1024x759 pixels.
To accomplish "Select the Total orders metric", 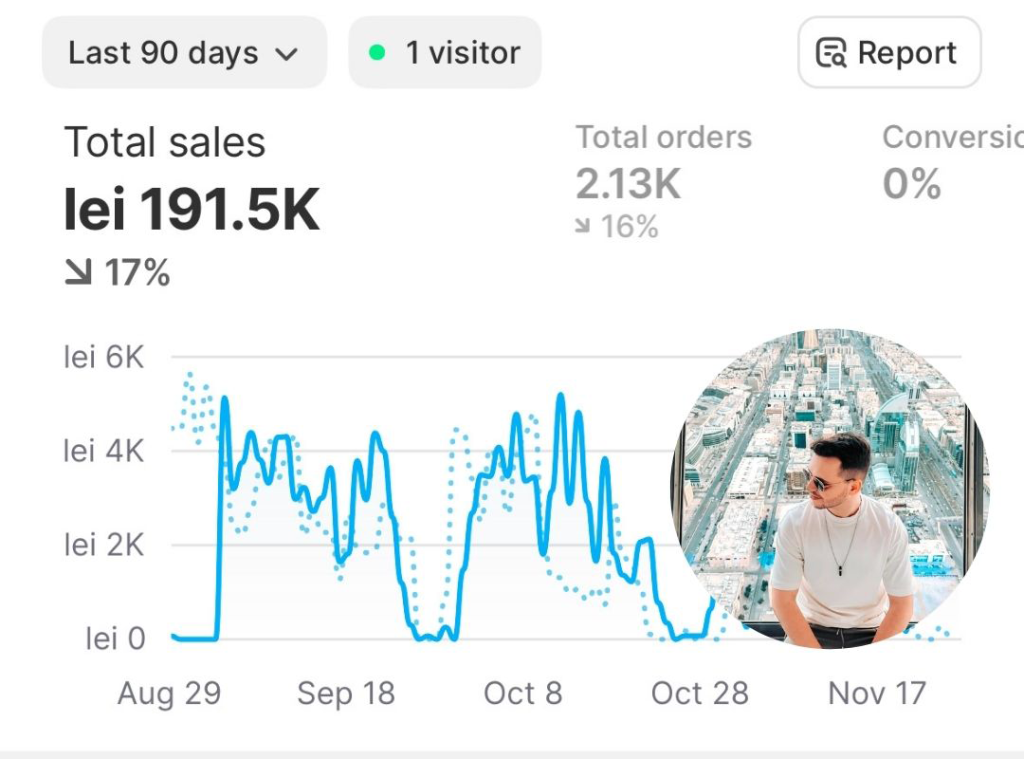I will 663,137.
